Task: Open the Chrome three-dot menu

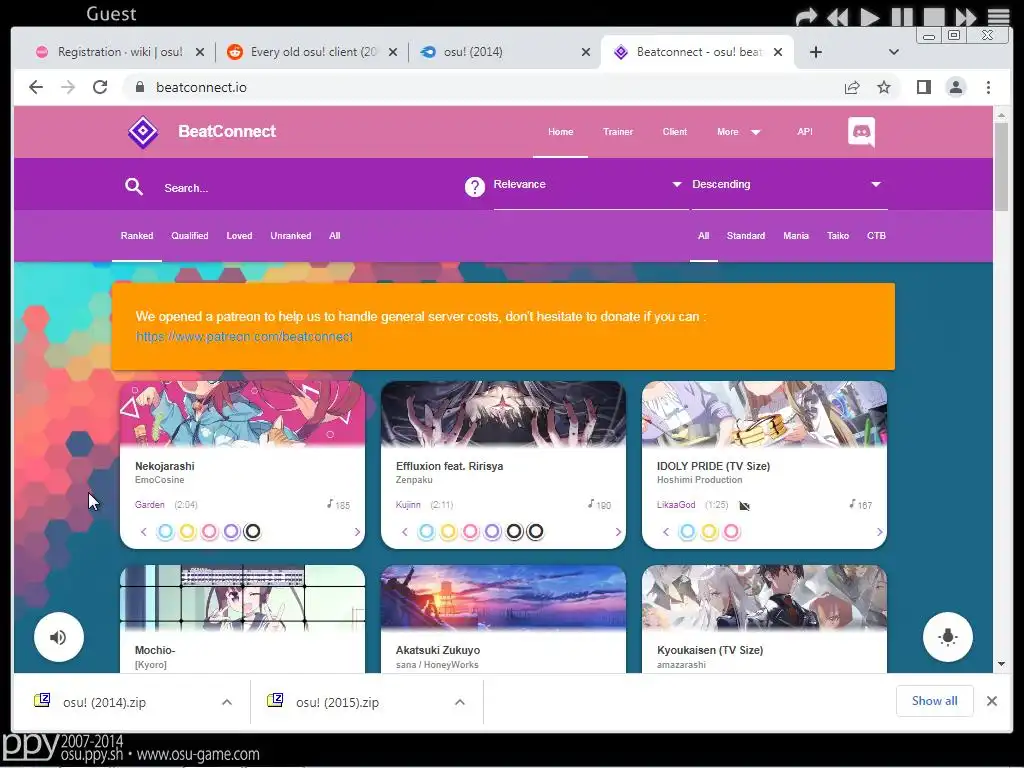Action: (x=988, y=87)
